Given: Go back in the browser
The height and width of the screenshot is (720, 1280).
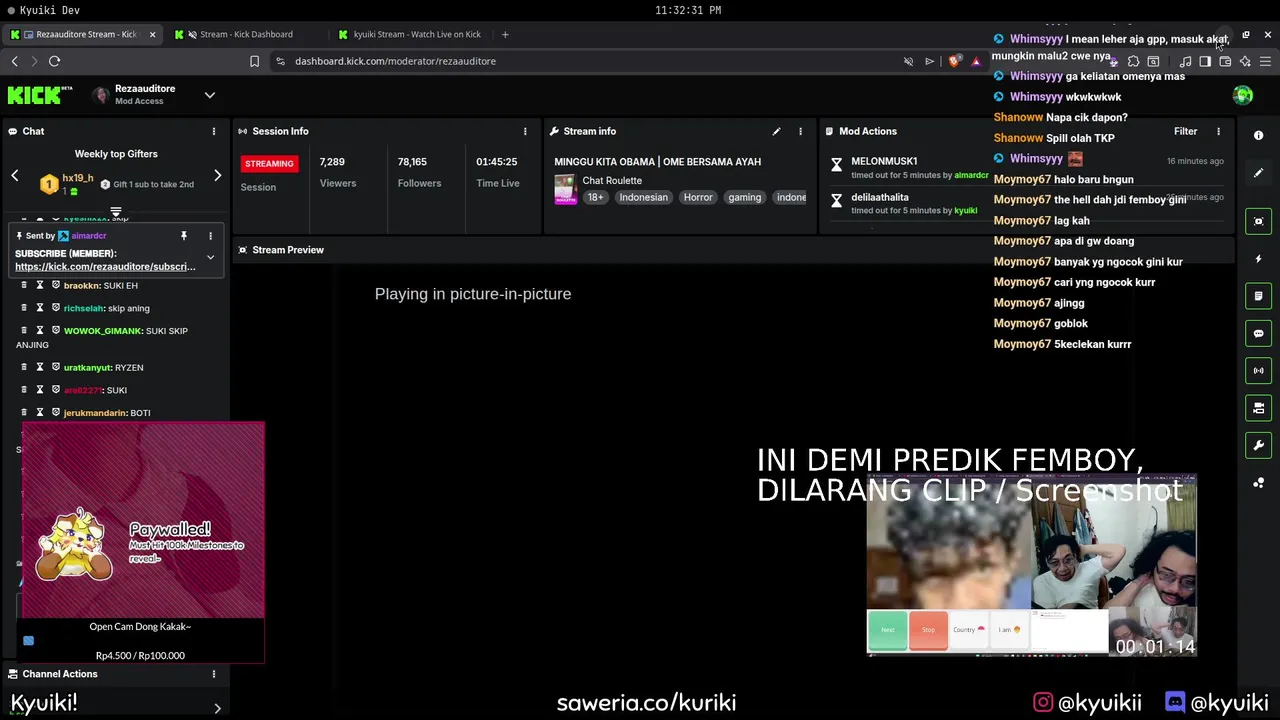Looking at the screenshot, I should pyautogui.click(x=14, y=61).
